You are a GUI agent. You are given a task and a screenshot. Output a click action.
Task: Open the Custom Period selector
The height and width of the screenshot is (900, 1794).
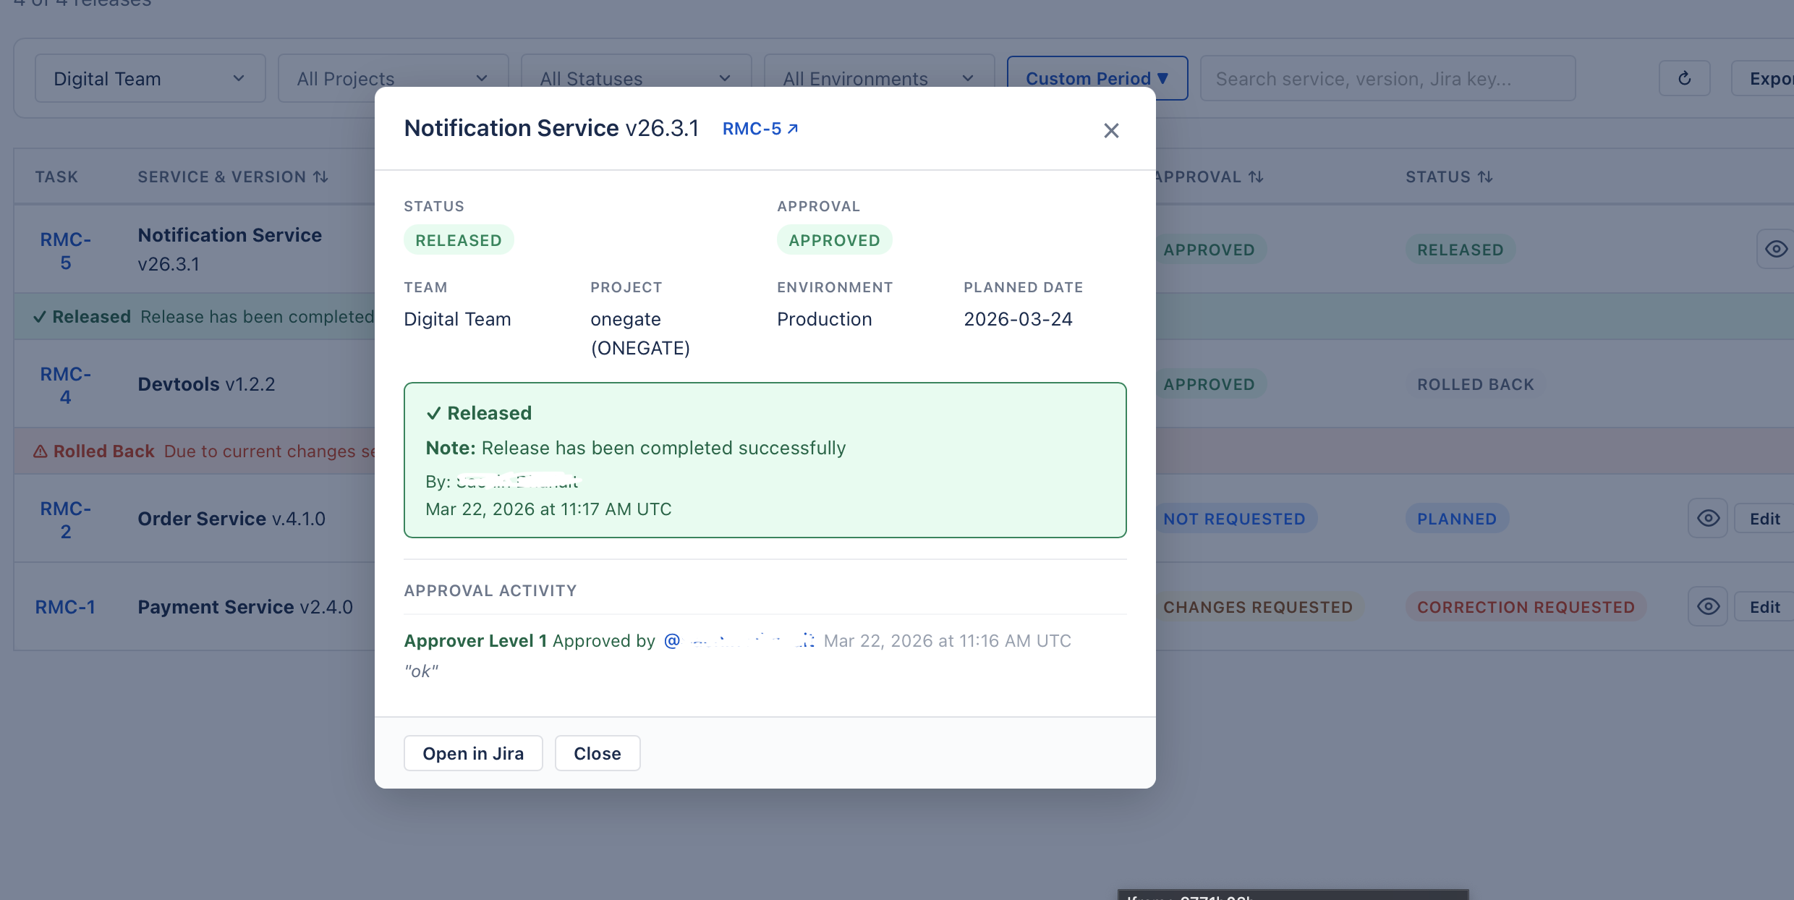coord(1096,78)
